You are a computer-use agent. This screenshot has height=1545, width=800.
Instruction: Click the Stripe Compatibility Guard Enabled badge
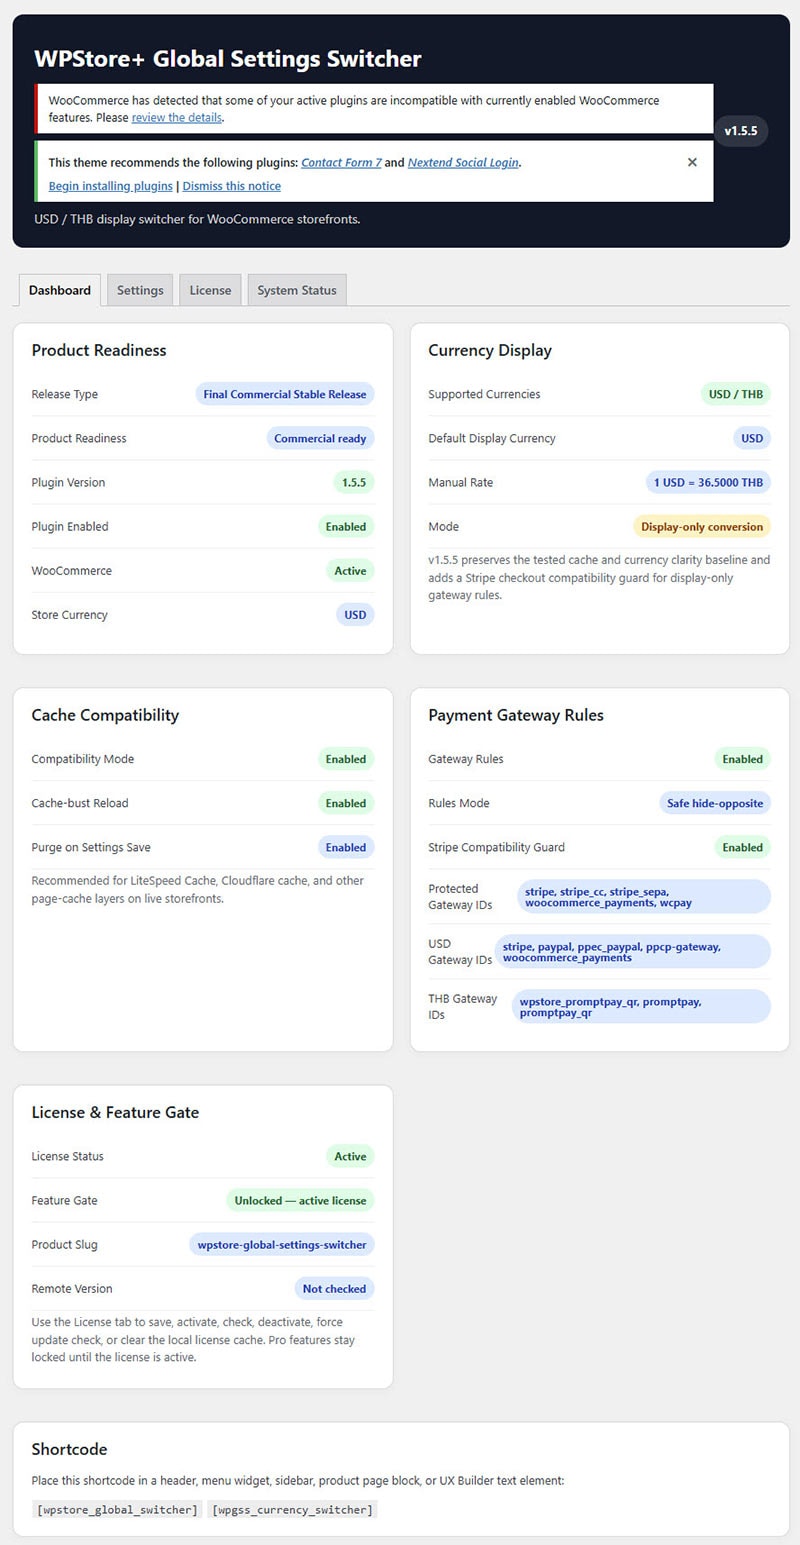tap(743, 847)
